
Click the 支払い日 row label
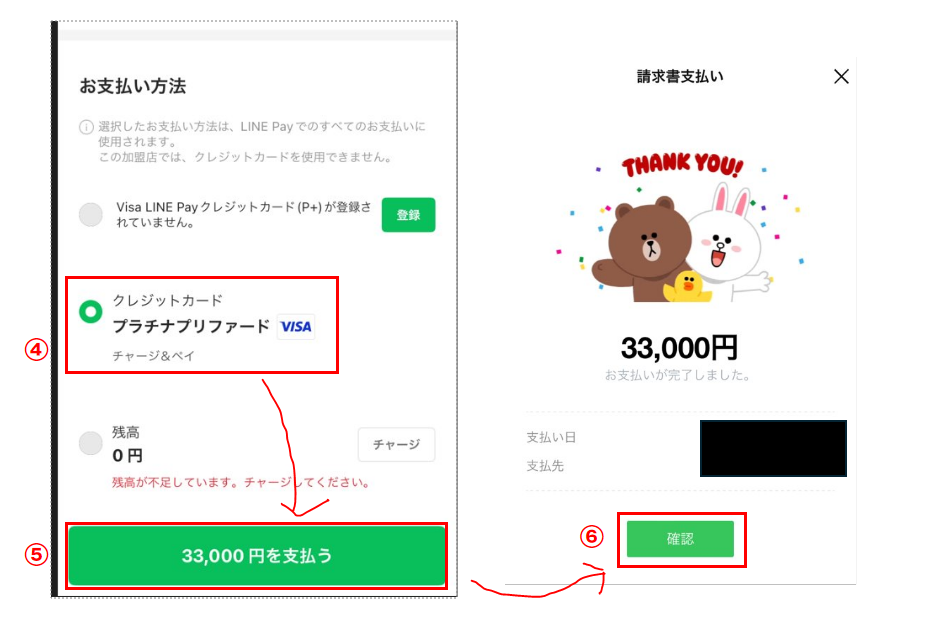(x=551, y=437)
